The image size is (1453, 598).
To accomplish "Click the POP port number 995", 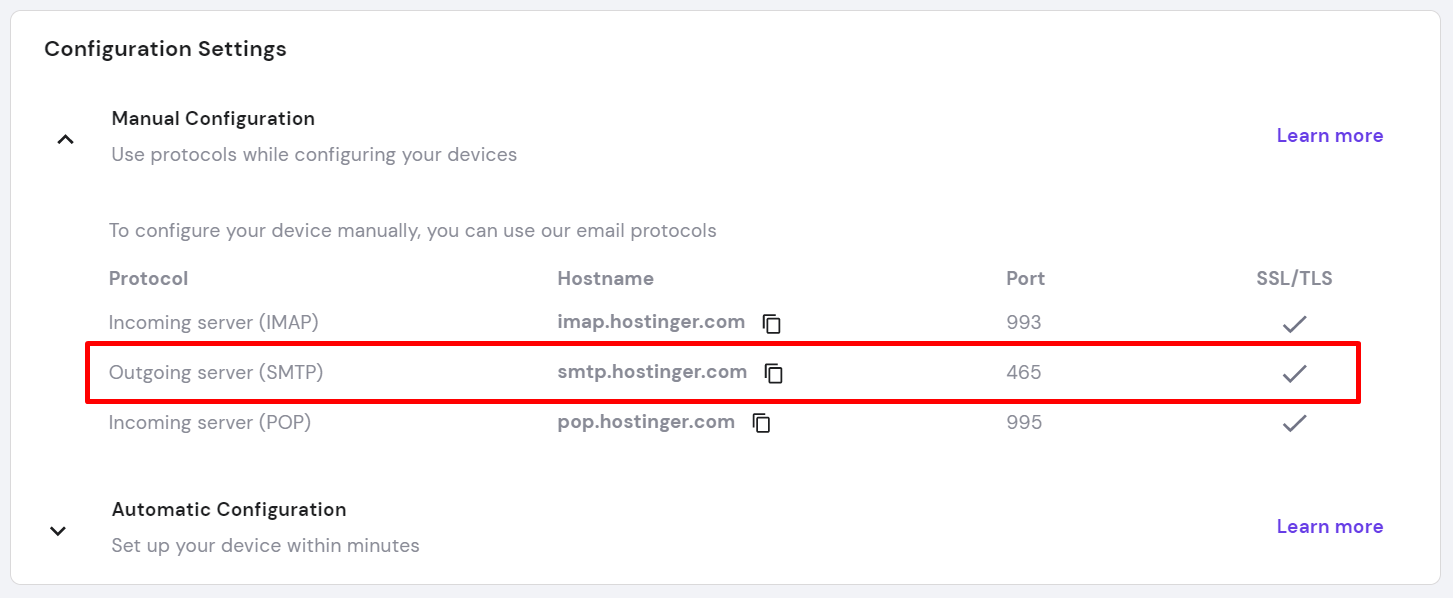I will click(x=1024, y=422).
